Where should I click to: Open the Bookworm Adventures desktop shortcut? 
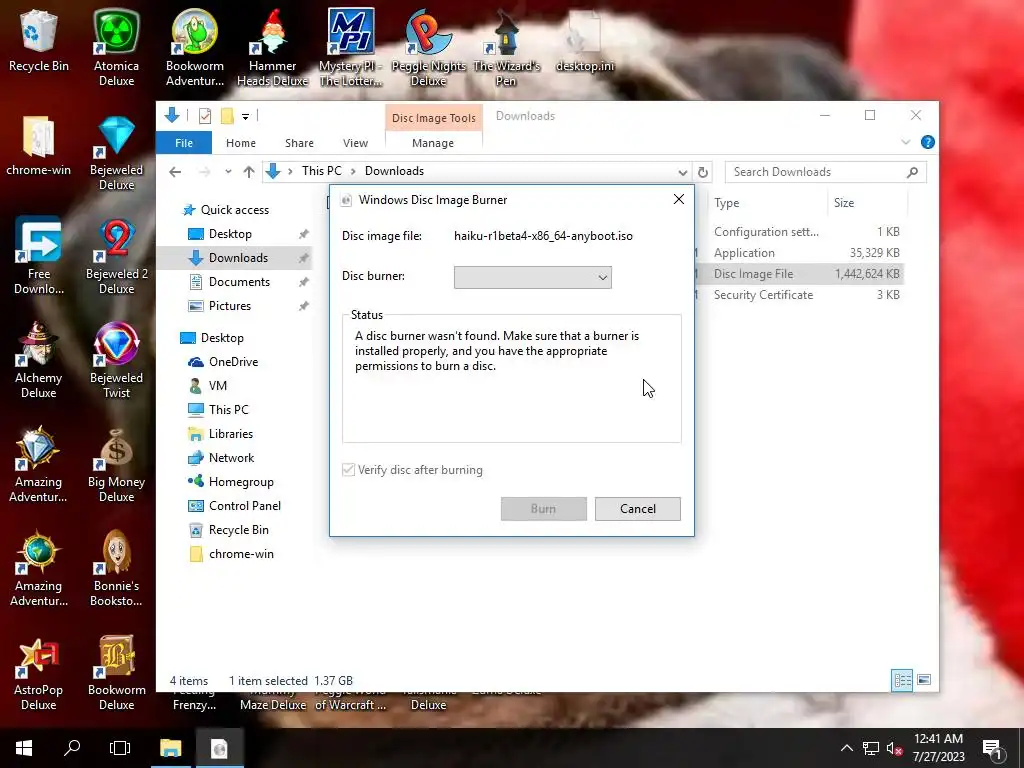click(195, 48)
